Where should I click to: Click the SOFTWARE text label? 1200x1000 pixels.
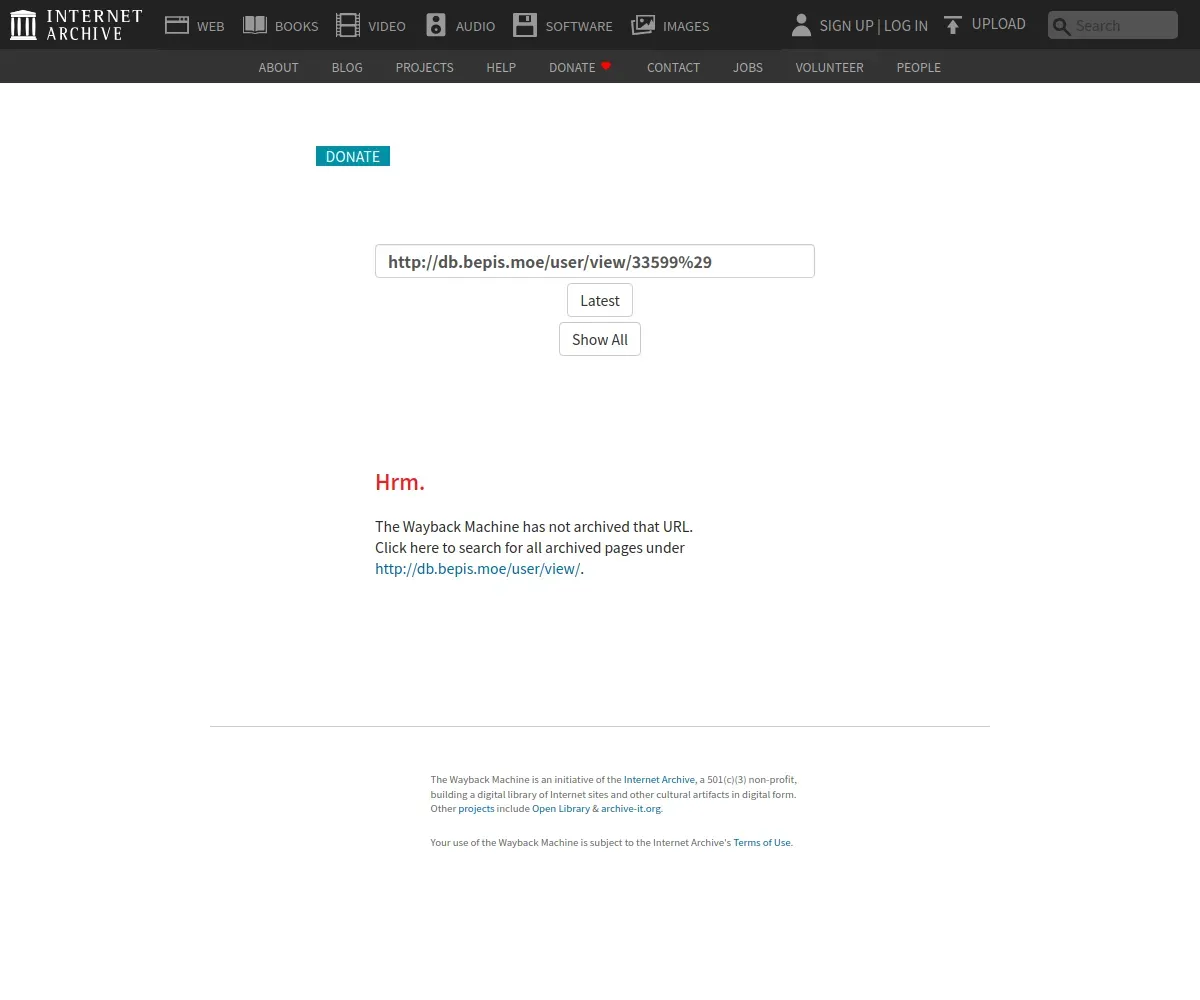579,26
